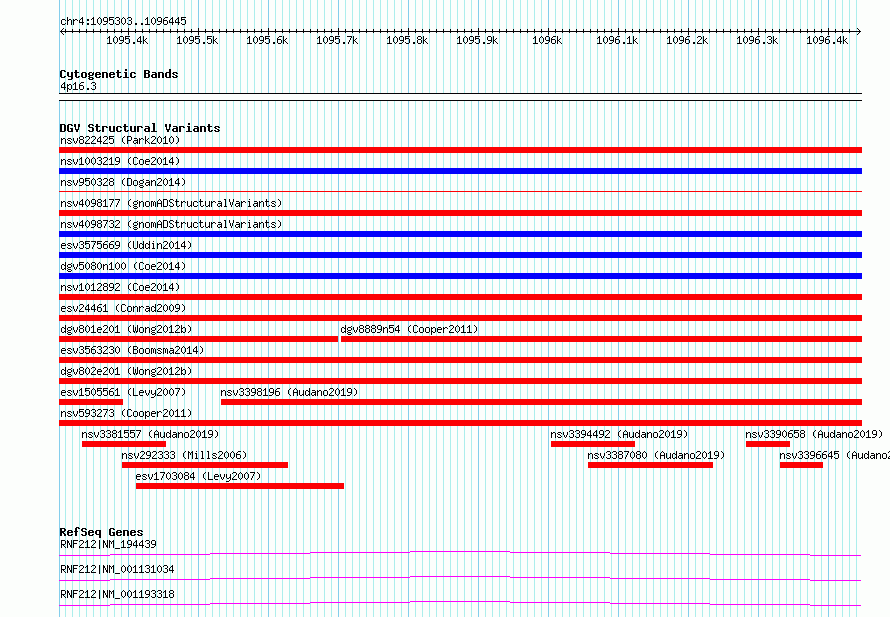The width and height of the screenshot is (890, 617).
Task: Open the nsv3396645 variant label
Action: (834, 455)
